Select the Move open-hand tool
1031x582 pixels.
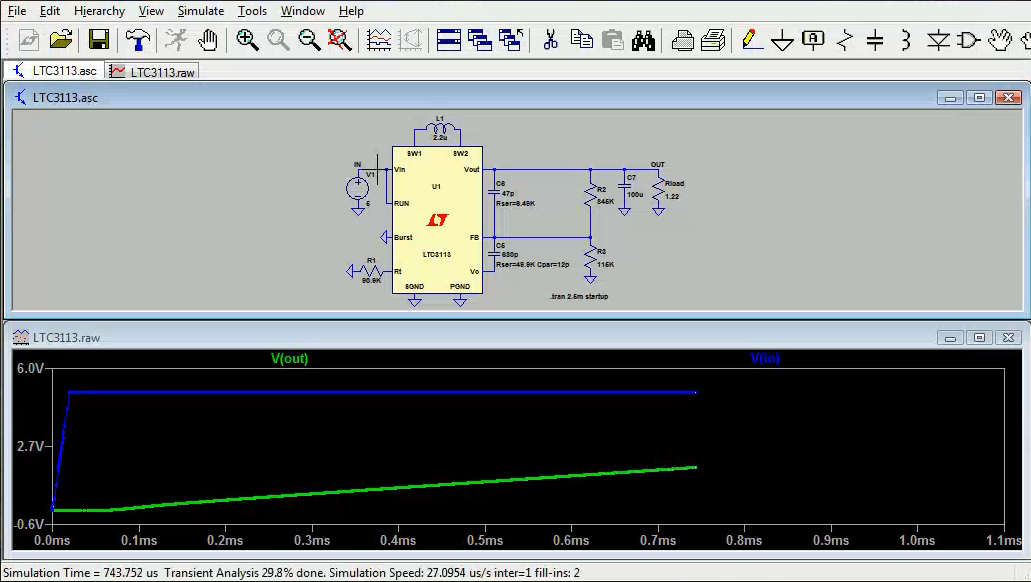click(999, 40)
